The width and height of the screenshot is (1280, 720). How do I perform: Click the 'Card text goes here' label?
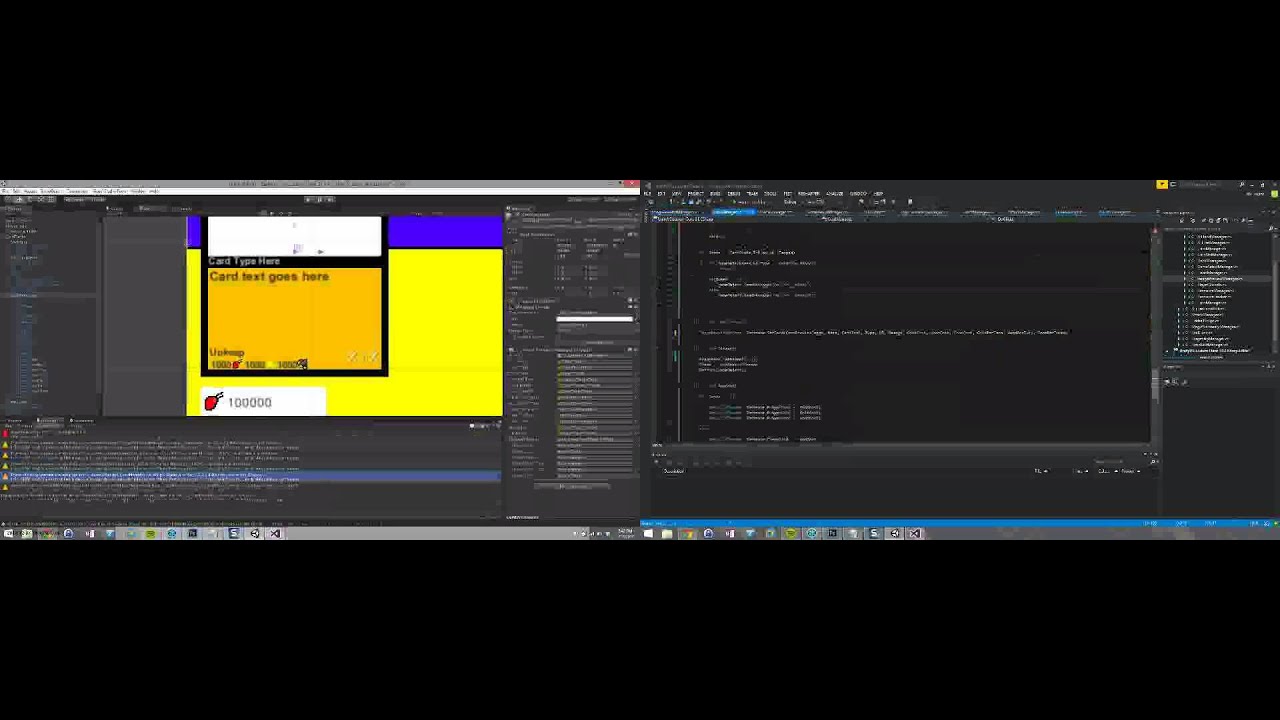(269, 276)
